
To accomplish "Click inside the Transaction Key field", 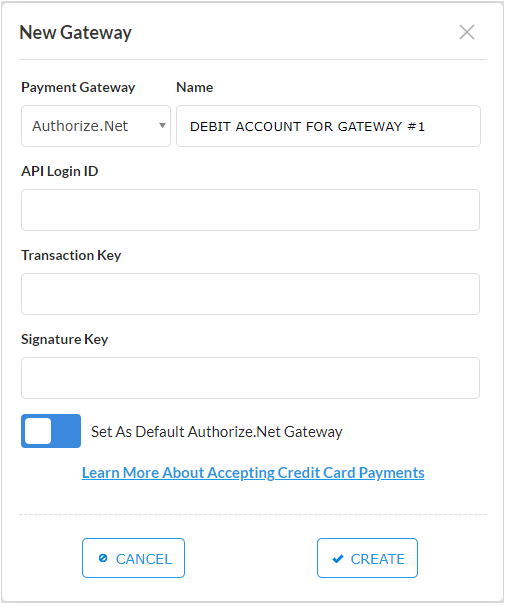I will (x=251, y=294).
